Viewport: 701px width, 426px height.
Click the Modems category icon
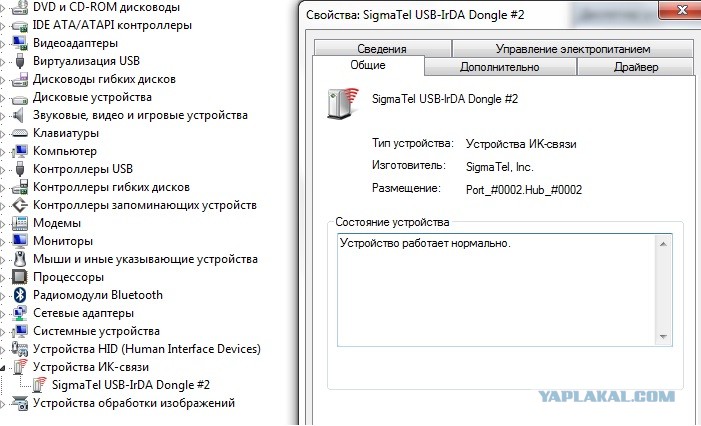[x=20, y=223]
